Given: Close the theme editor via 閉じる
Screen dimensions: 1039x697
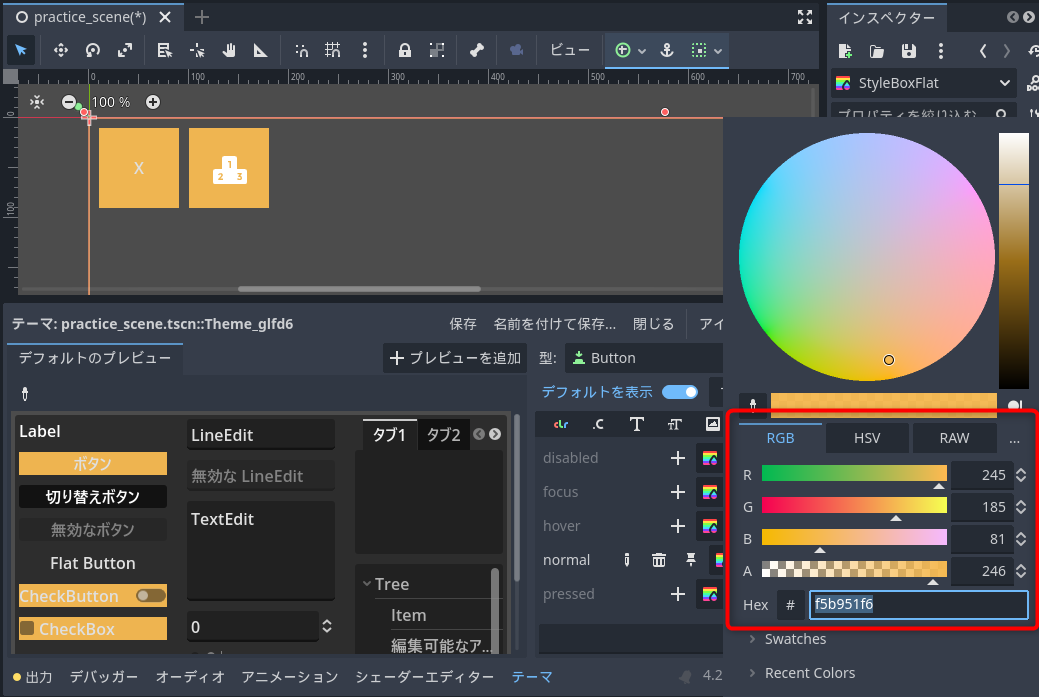Looking at the screenshot, I should click(x=653, y=323).
